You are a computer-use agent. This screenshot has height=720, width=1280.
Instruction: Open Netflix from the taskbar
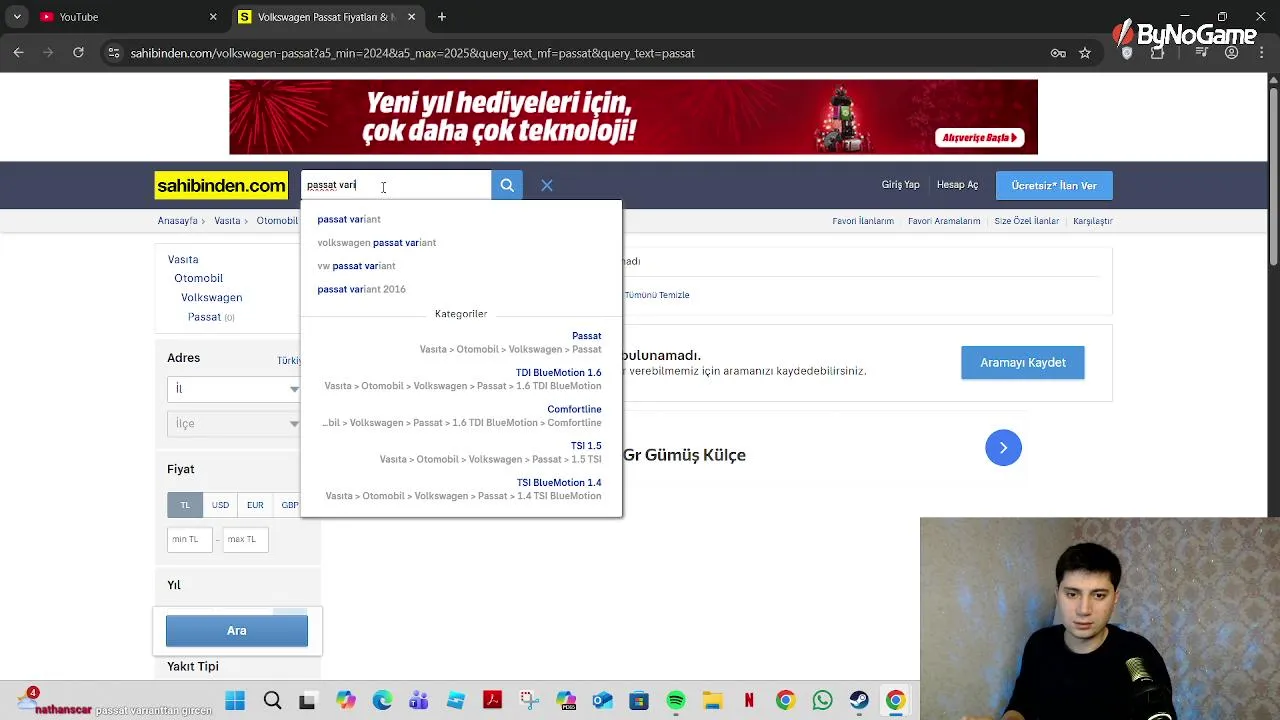click(x=749, y=701)
